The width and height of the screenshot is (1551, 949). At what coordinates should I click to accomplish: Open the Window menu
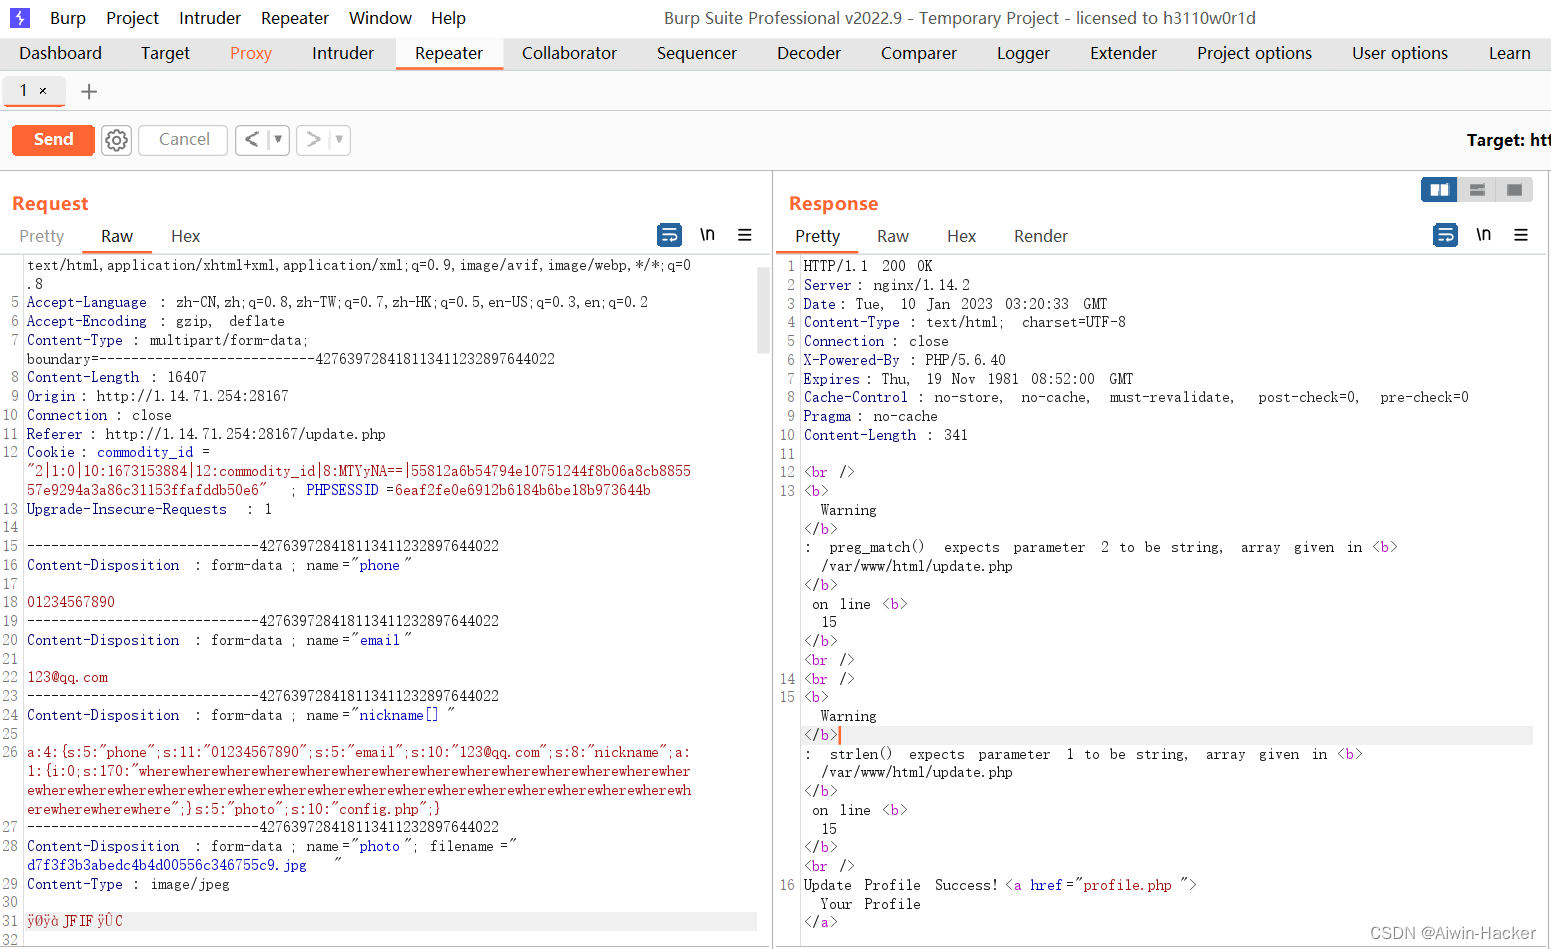click(x=380, y=18)
